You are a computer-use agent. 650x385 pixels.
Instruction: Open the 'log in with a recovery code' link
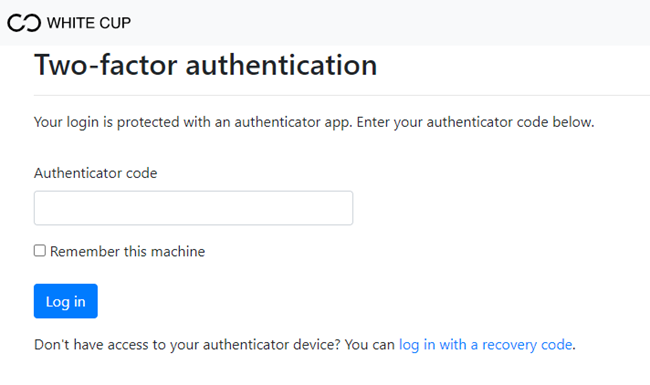(x=485, y=345)
